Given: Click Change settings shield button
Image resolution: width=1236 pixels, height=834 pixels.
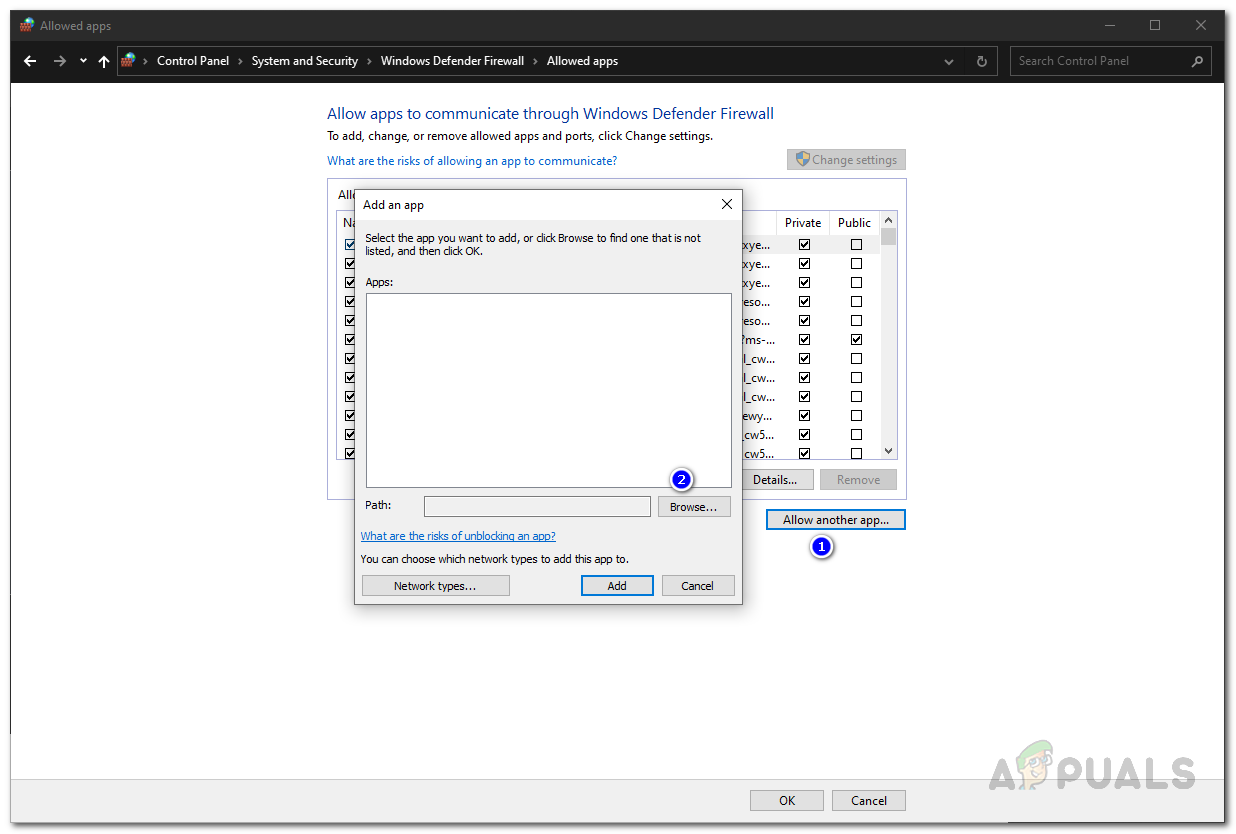Looking at the screenshot, I should point(846,160).
